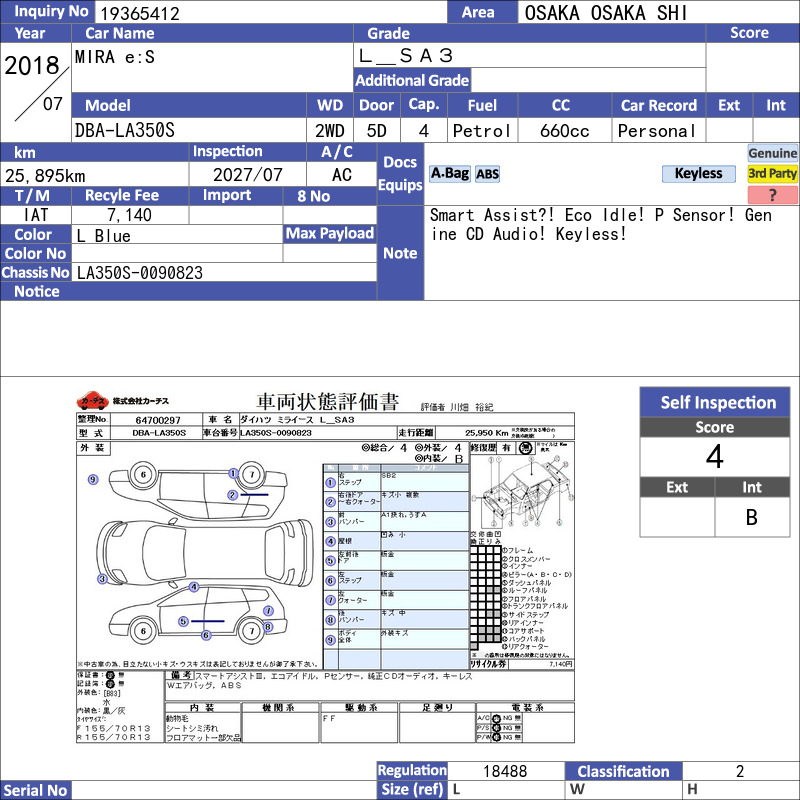Image resolution: width=800 pixels, height=800 pixels.
Task: Select inspection date 2027/07
Action: [247, 175]
